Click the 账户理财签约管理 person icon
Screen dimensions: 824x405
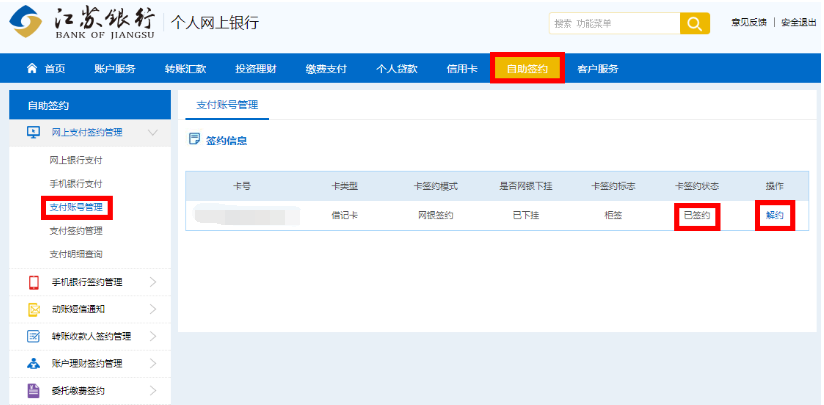(x=33, y=363)
